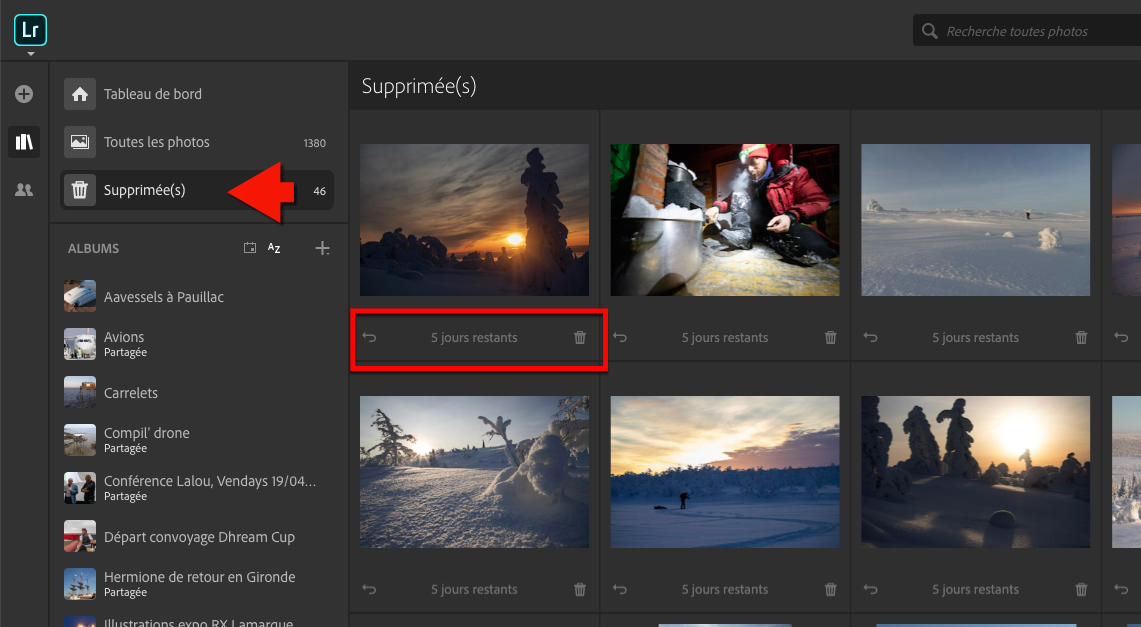Select the flat snowy plain photo
The image size is (1141, 627).
[x=976, y=220]
